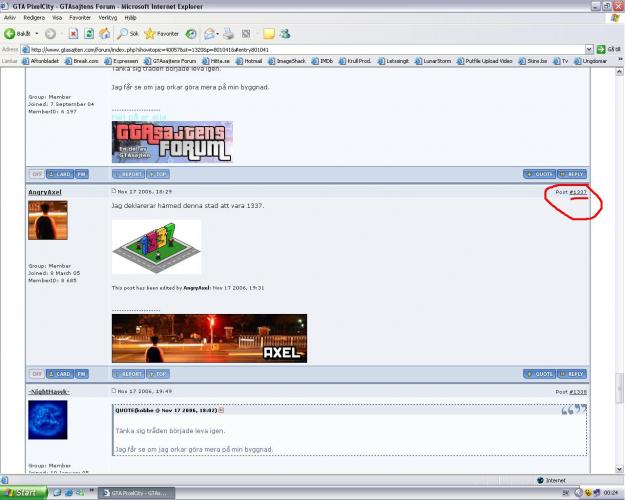625x500 pixels.
Task: Click the AngryAxel username link
Action: (x=45, y=192)
